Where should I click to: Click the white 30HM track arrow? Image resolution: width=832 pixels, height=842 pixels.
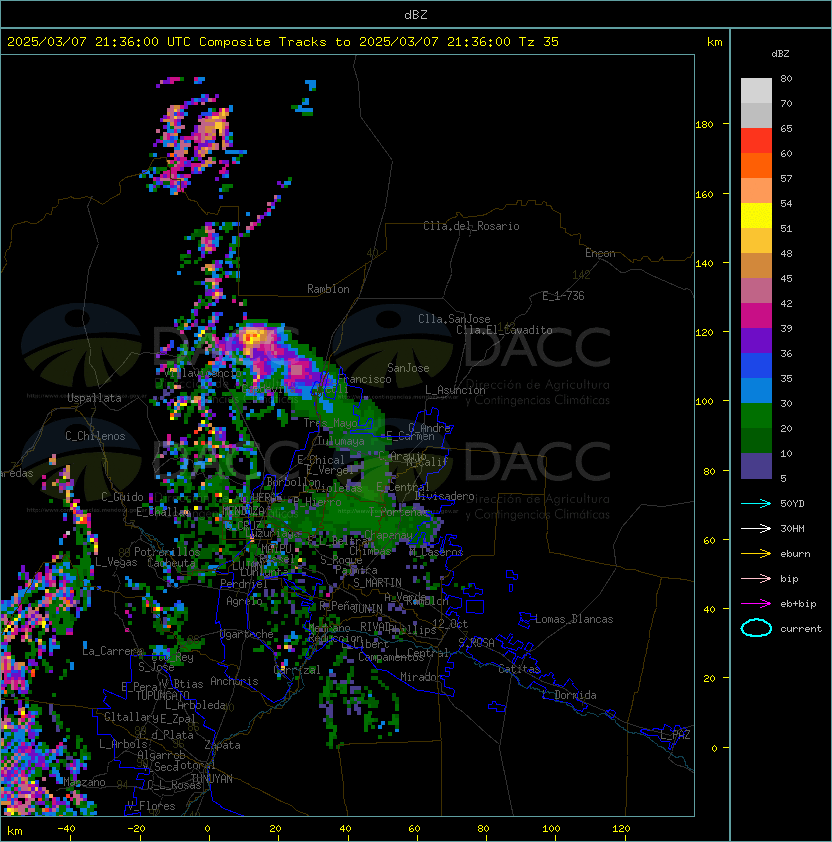click(x=756, y=528)
